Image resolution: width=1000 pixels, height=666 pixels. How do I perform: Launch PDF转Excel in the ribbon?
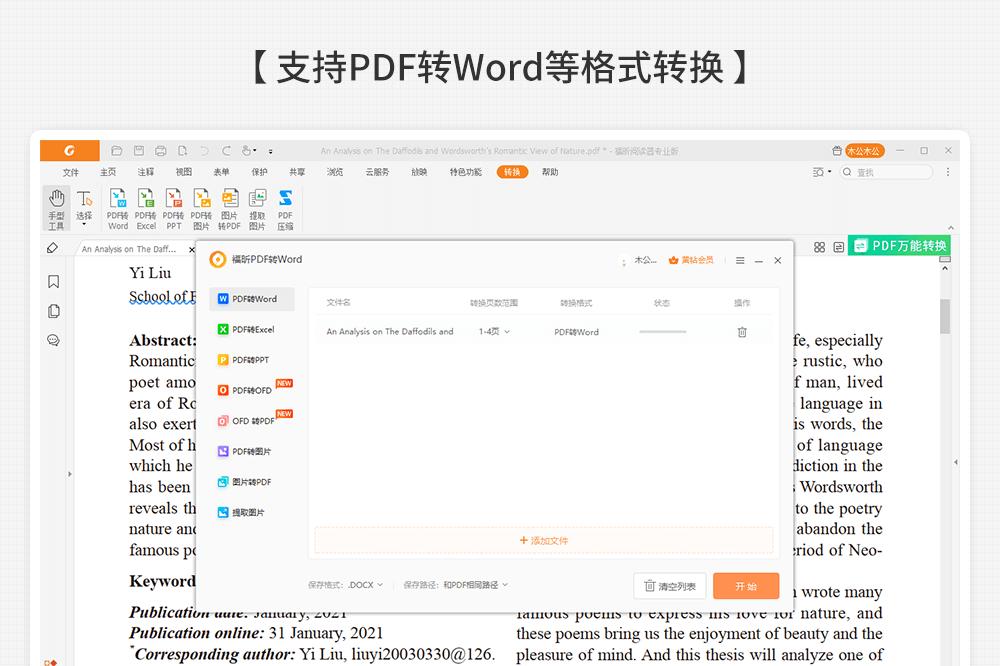146,209
